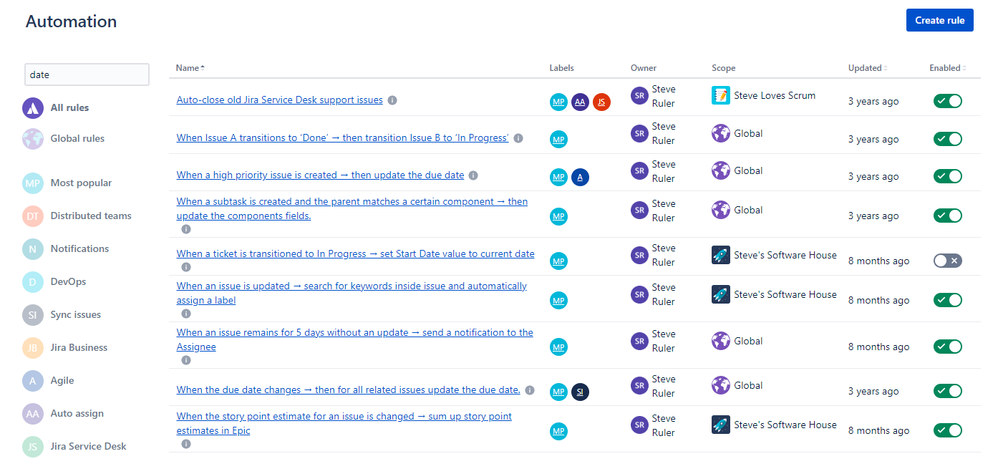Toggle the 5 days without update rule switch
This screenshot has height=464, width=998.
click(948, 347)
